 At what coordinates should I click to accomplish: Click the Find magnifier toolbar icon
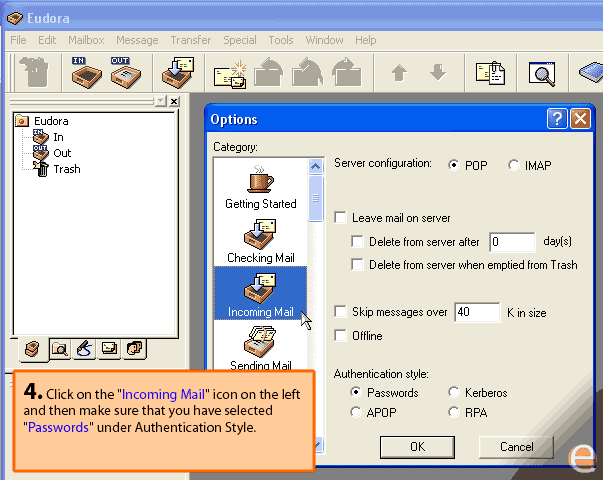[x=541, y=74]
